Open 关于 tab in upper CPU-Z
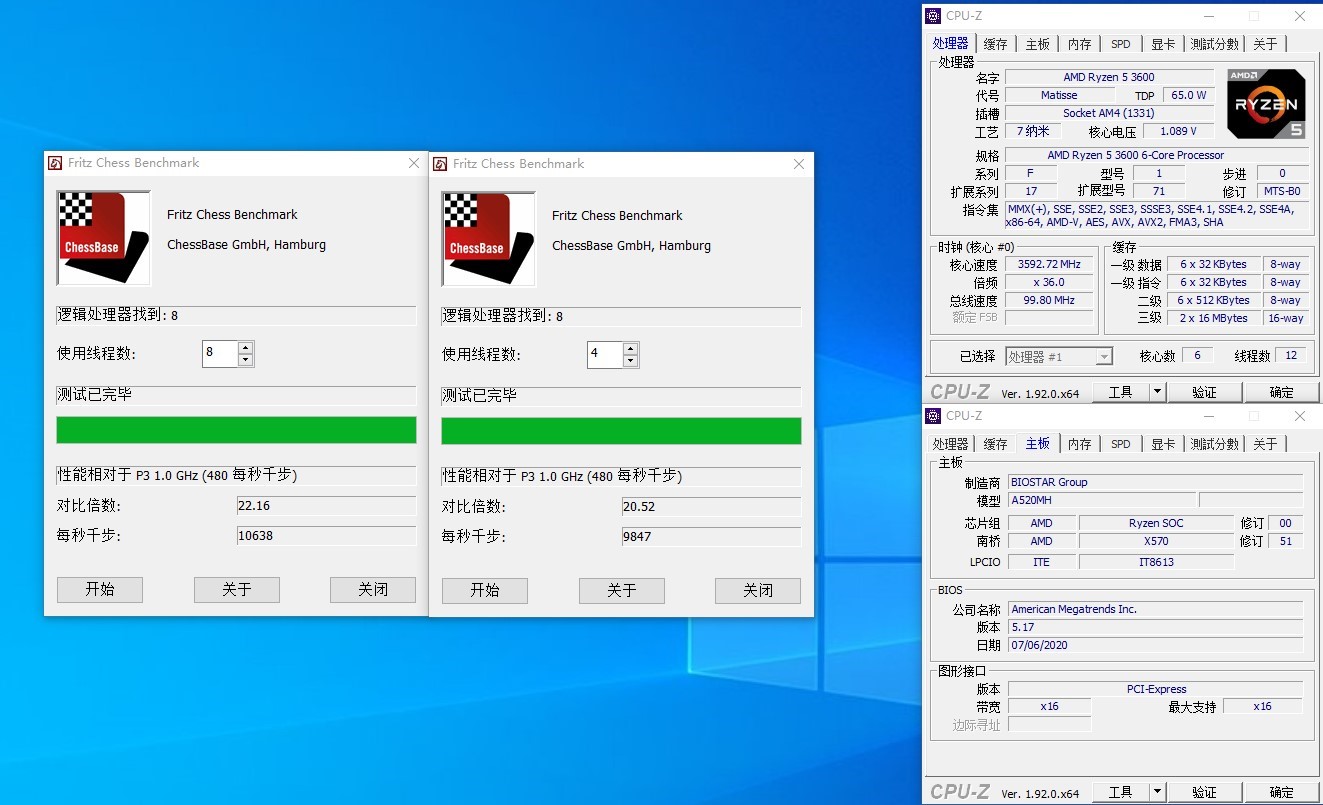Viewport: 1323px width, 805px height. tap(1265, 44)
